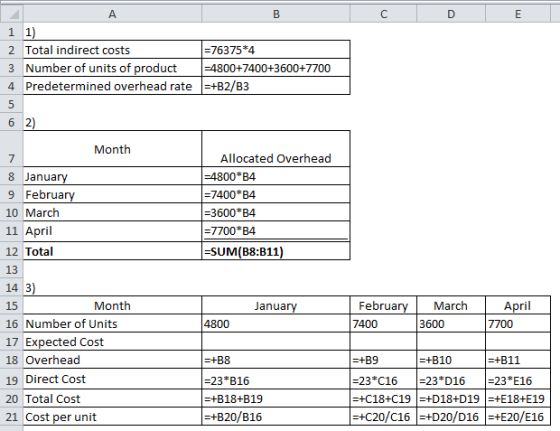Click cell A14 containing '3)'
The width and height of the screenshot is (560, 431).
pos(112,287)
